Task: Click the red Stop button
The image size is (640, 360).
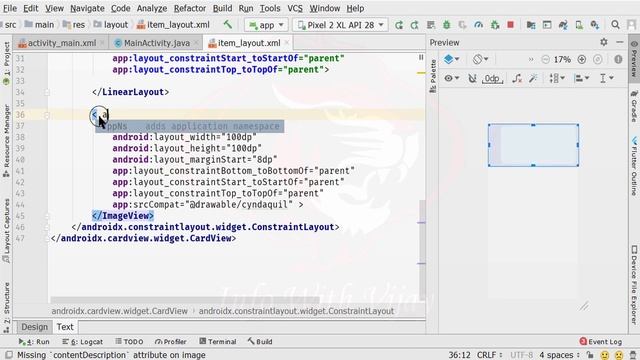Action: [510, 25]
